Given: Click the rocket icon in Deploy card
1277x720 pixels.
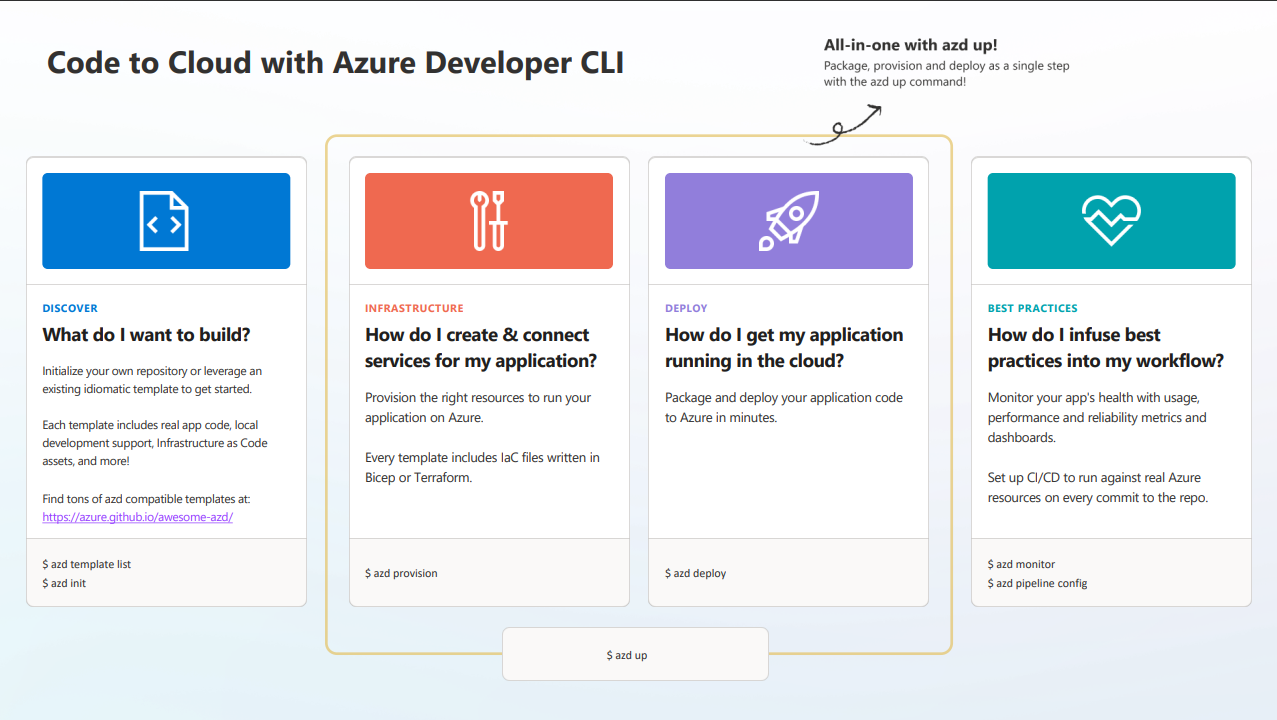Looking at the screenshot, I should pyautogui.click(x=788, y=220).
